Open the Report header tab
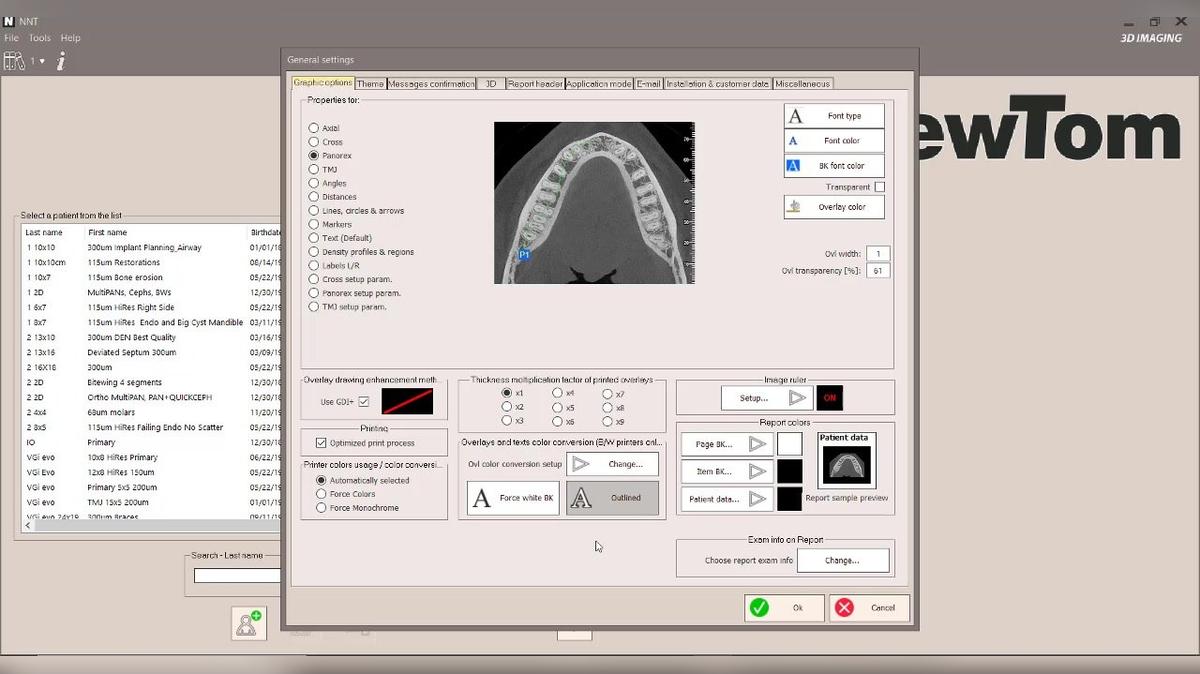 pyautogui.click(x=535, y=84)
